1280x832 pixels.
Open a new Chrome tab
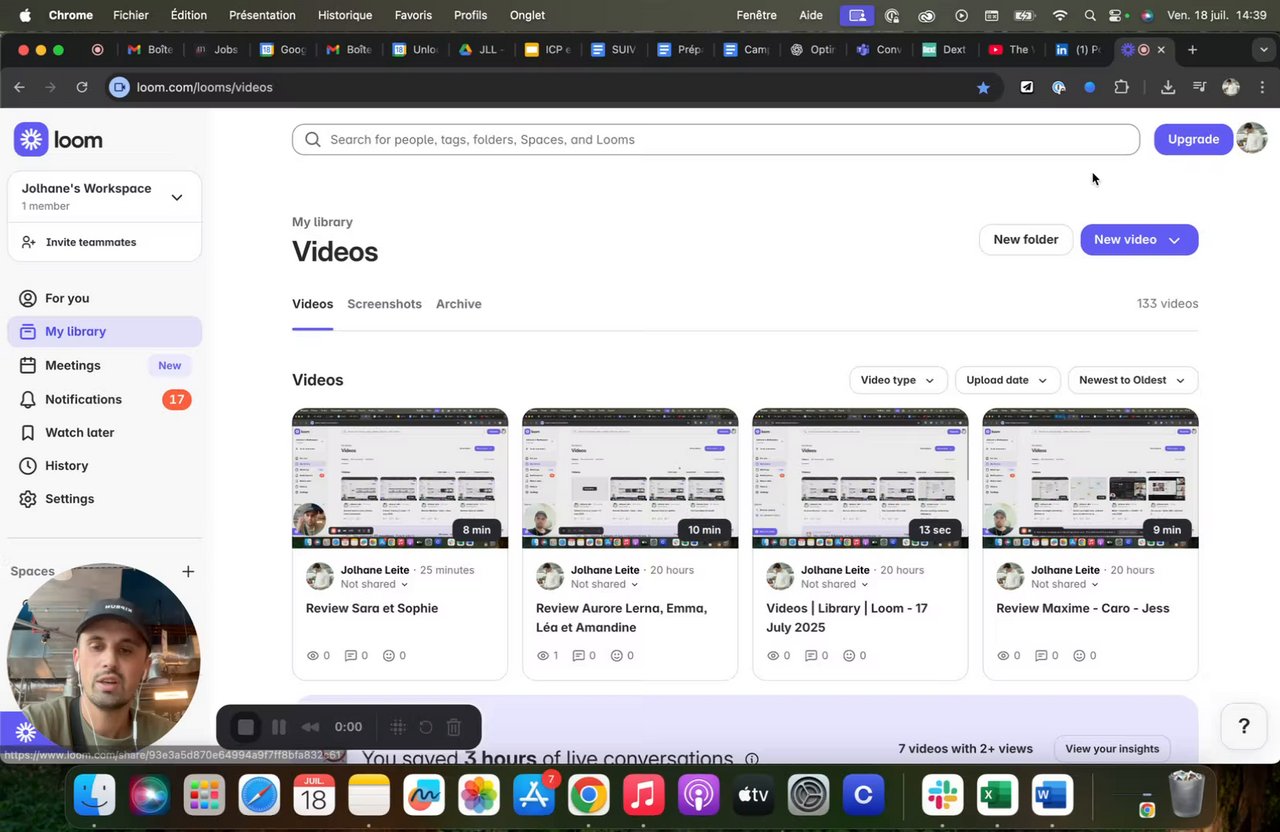(x=1192, y=49)
